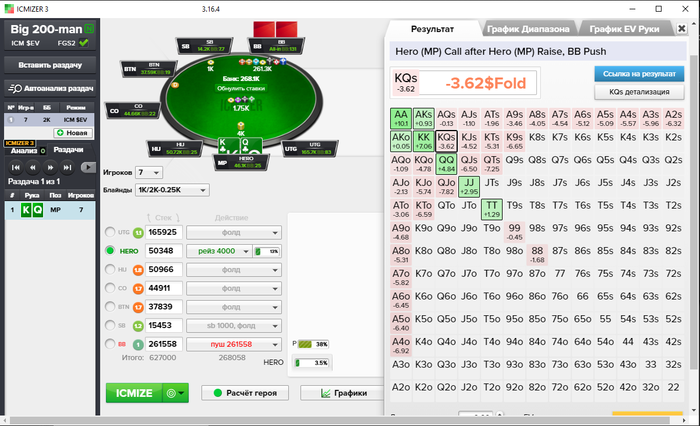This screenshot has width=700, height=426.
Task: Select the HJ radio button
Action: 110,269
